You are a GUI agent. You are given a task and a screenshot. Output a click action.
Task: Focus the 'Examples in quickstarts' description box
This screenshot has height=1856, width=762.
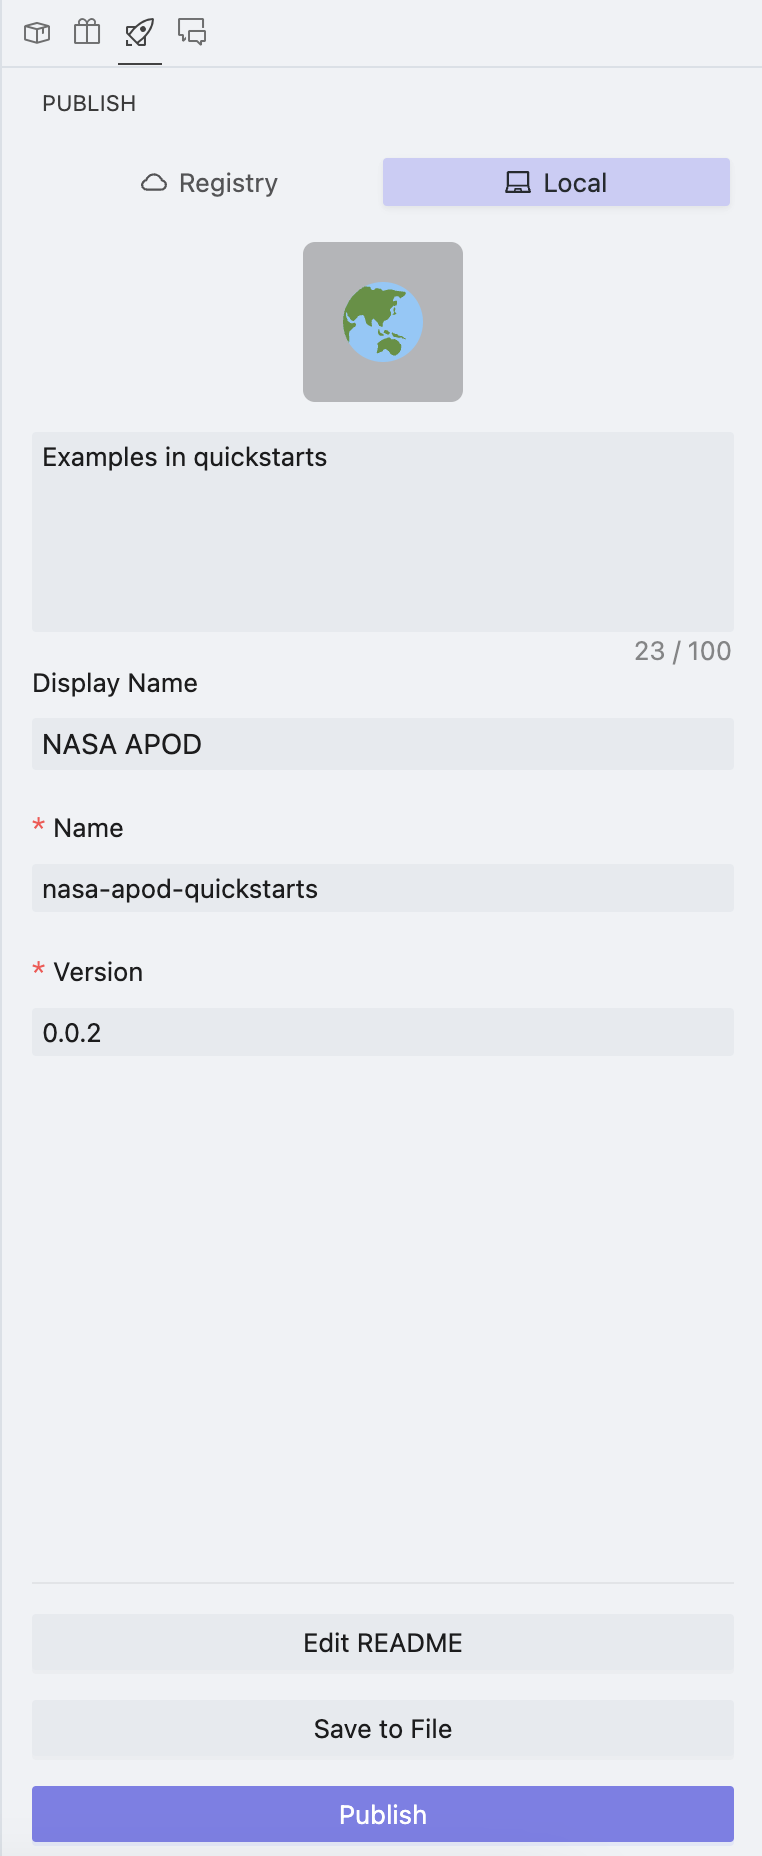(383, 532)
